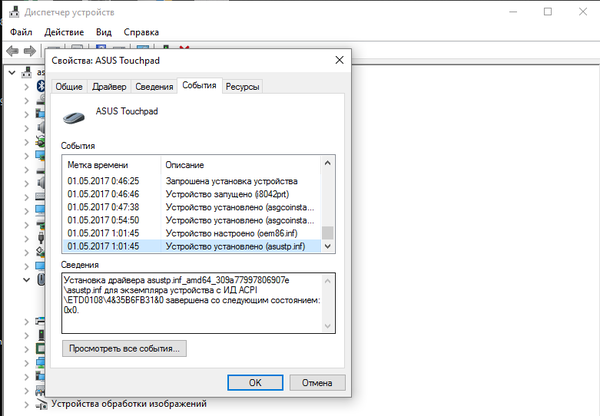Viewport: 600px width, 416px height.
Task: Click the Back arrow in the toolbar
Action: tap(13, 50)
